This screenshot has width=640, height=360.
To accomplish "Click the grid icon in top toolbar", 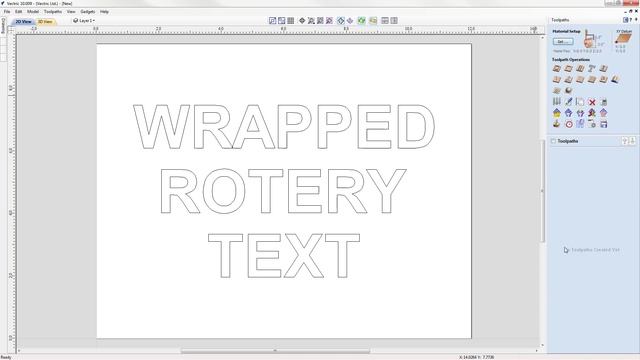I will coord(291,20).
